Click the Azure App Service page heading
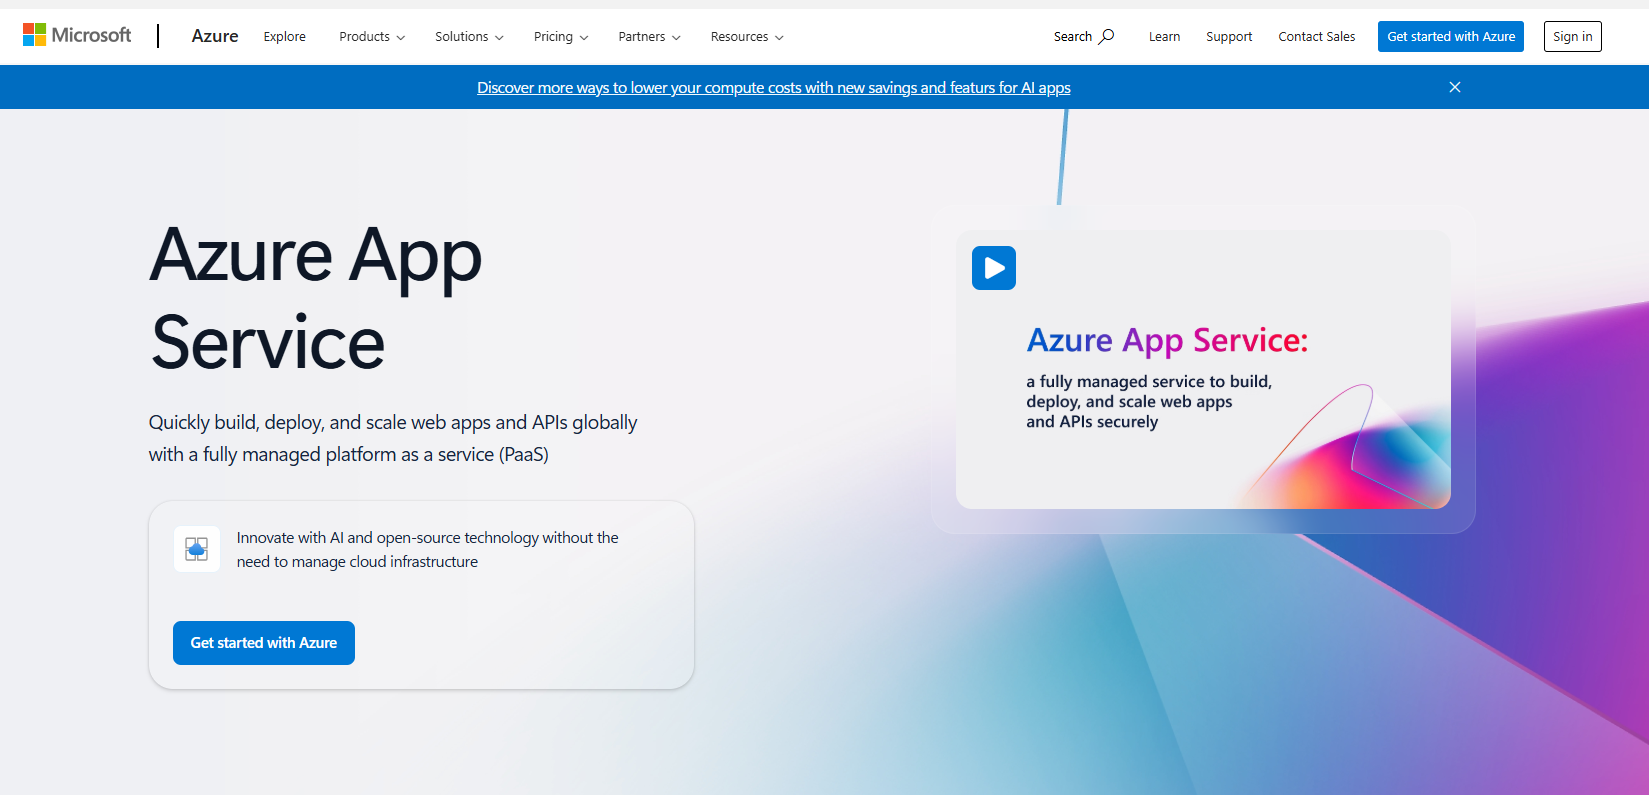 click(316, 298)
